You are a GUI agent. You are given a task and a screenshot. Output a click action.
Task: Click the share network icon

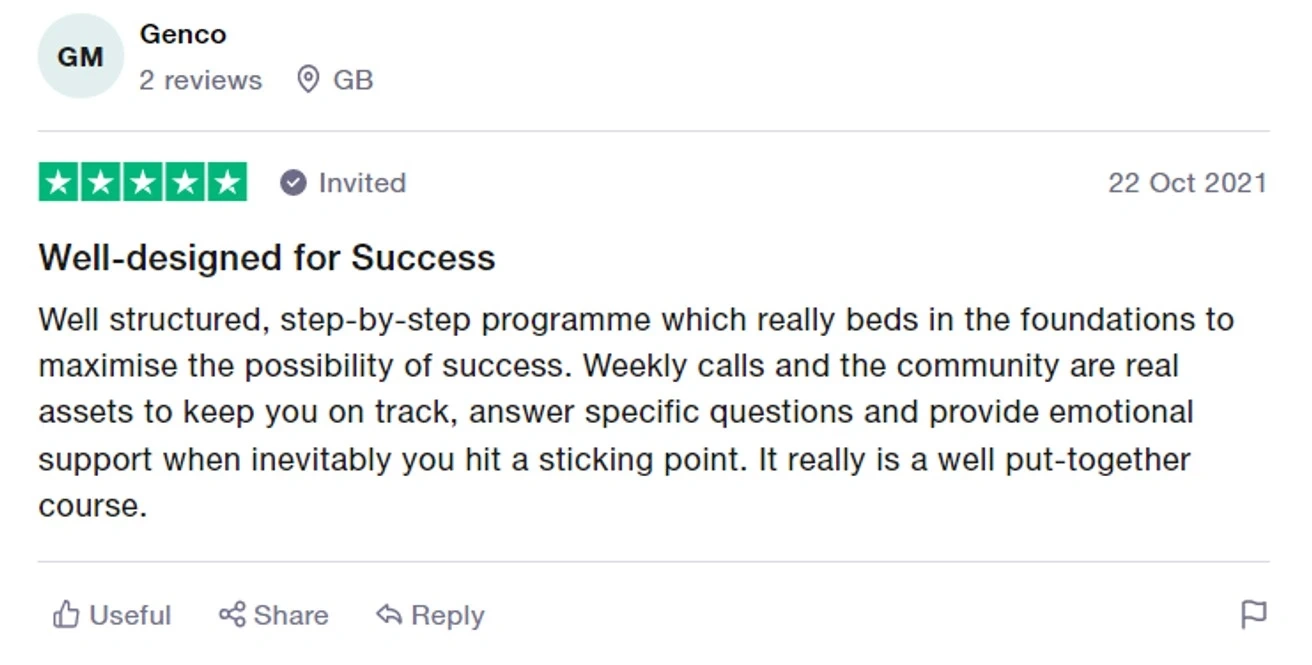coord(232,615)
